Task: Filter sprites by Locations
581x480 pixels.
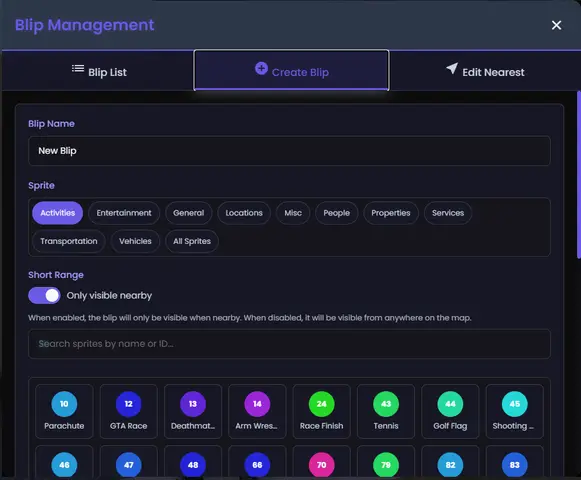Action: point(244,213)
